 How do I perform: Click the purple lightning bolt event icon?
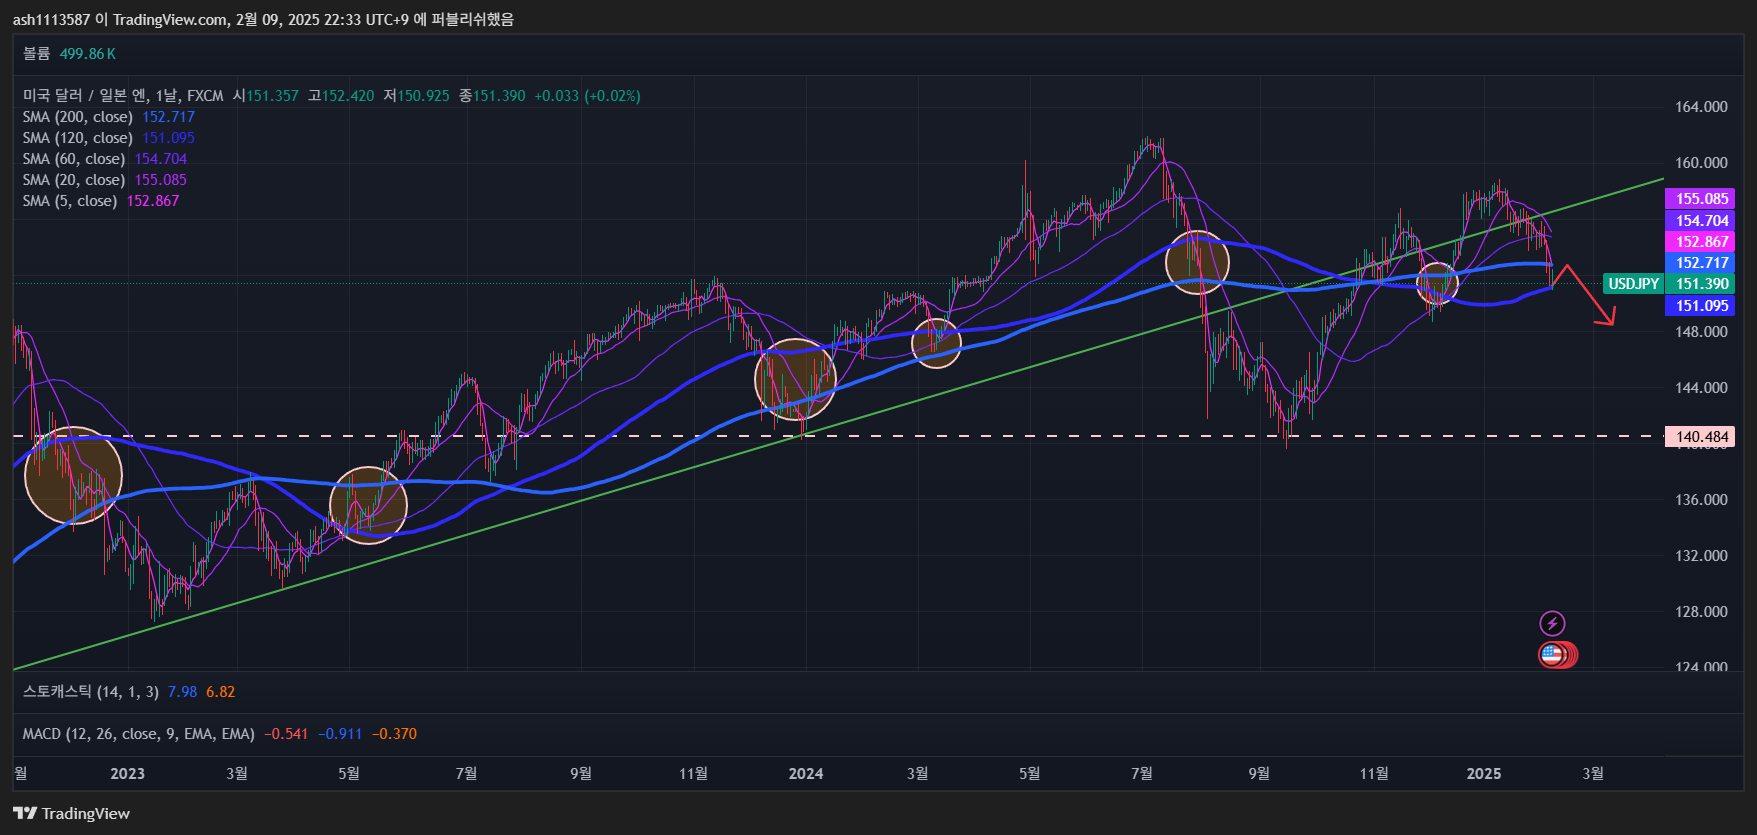[x=1552, y=624]
